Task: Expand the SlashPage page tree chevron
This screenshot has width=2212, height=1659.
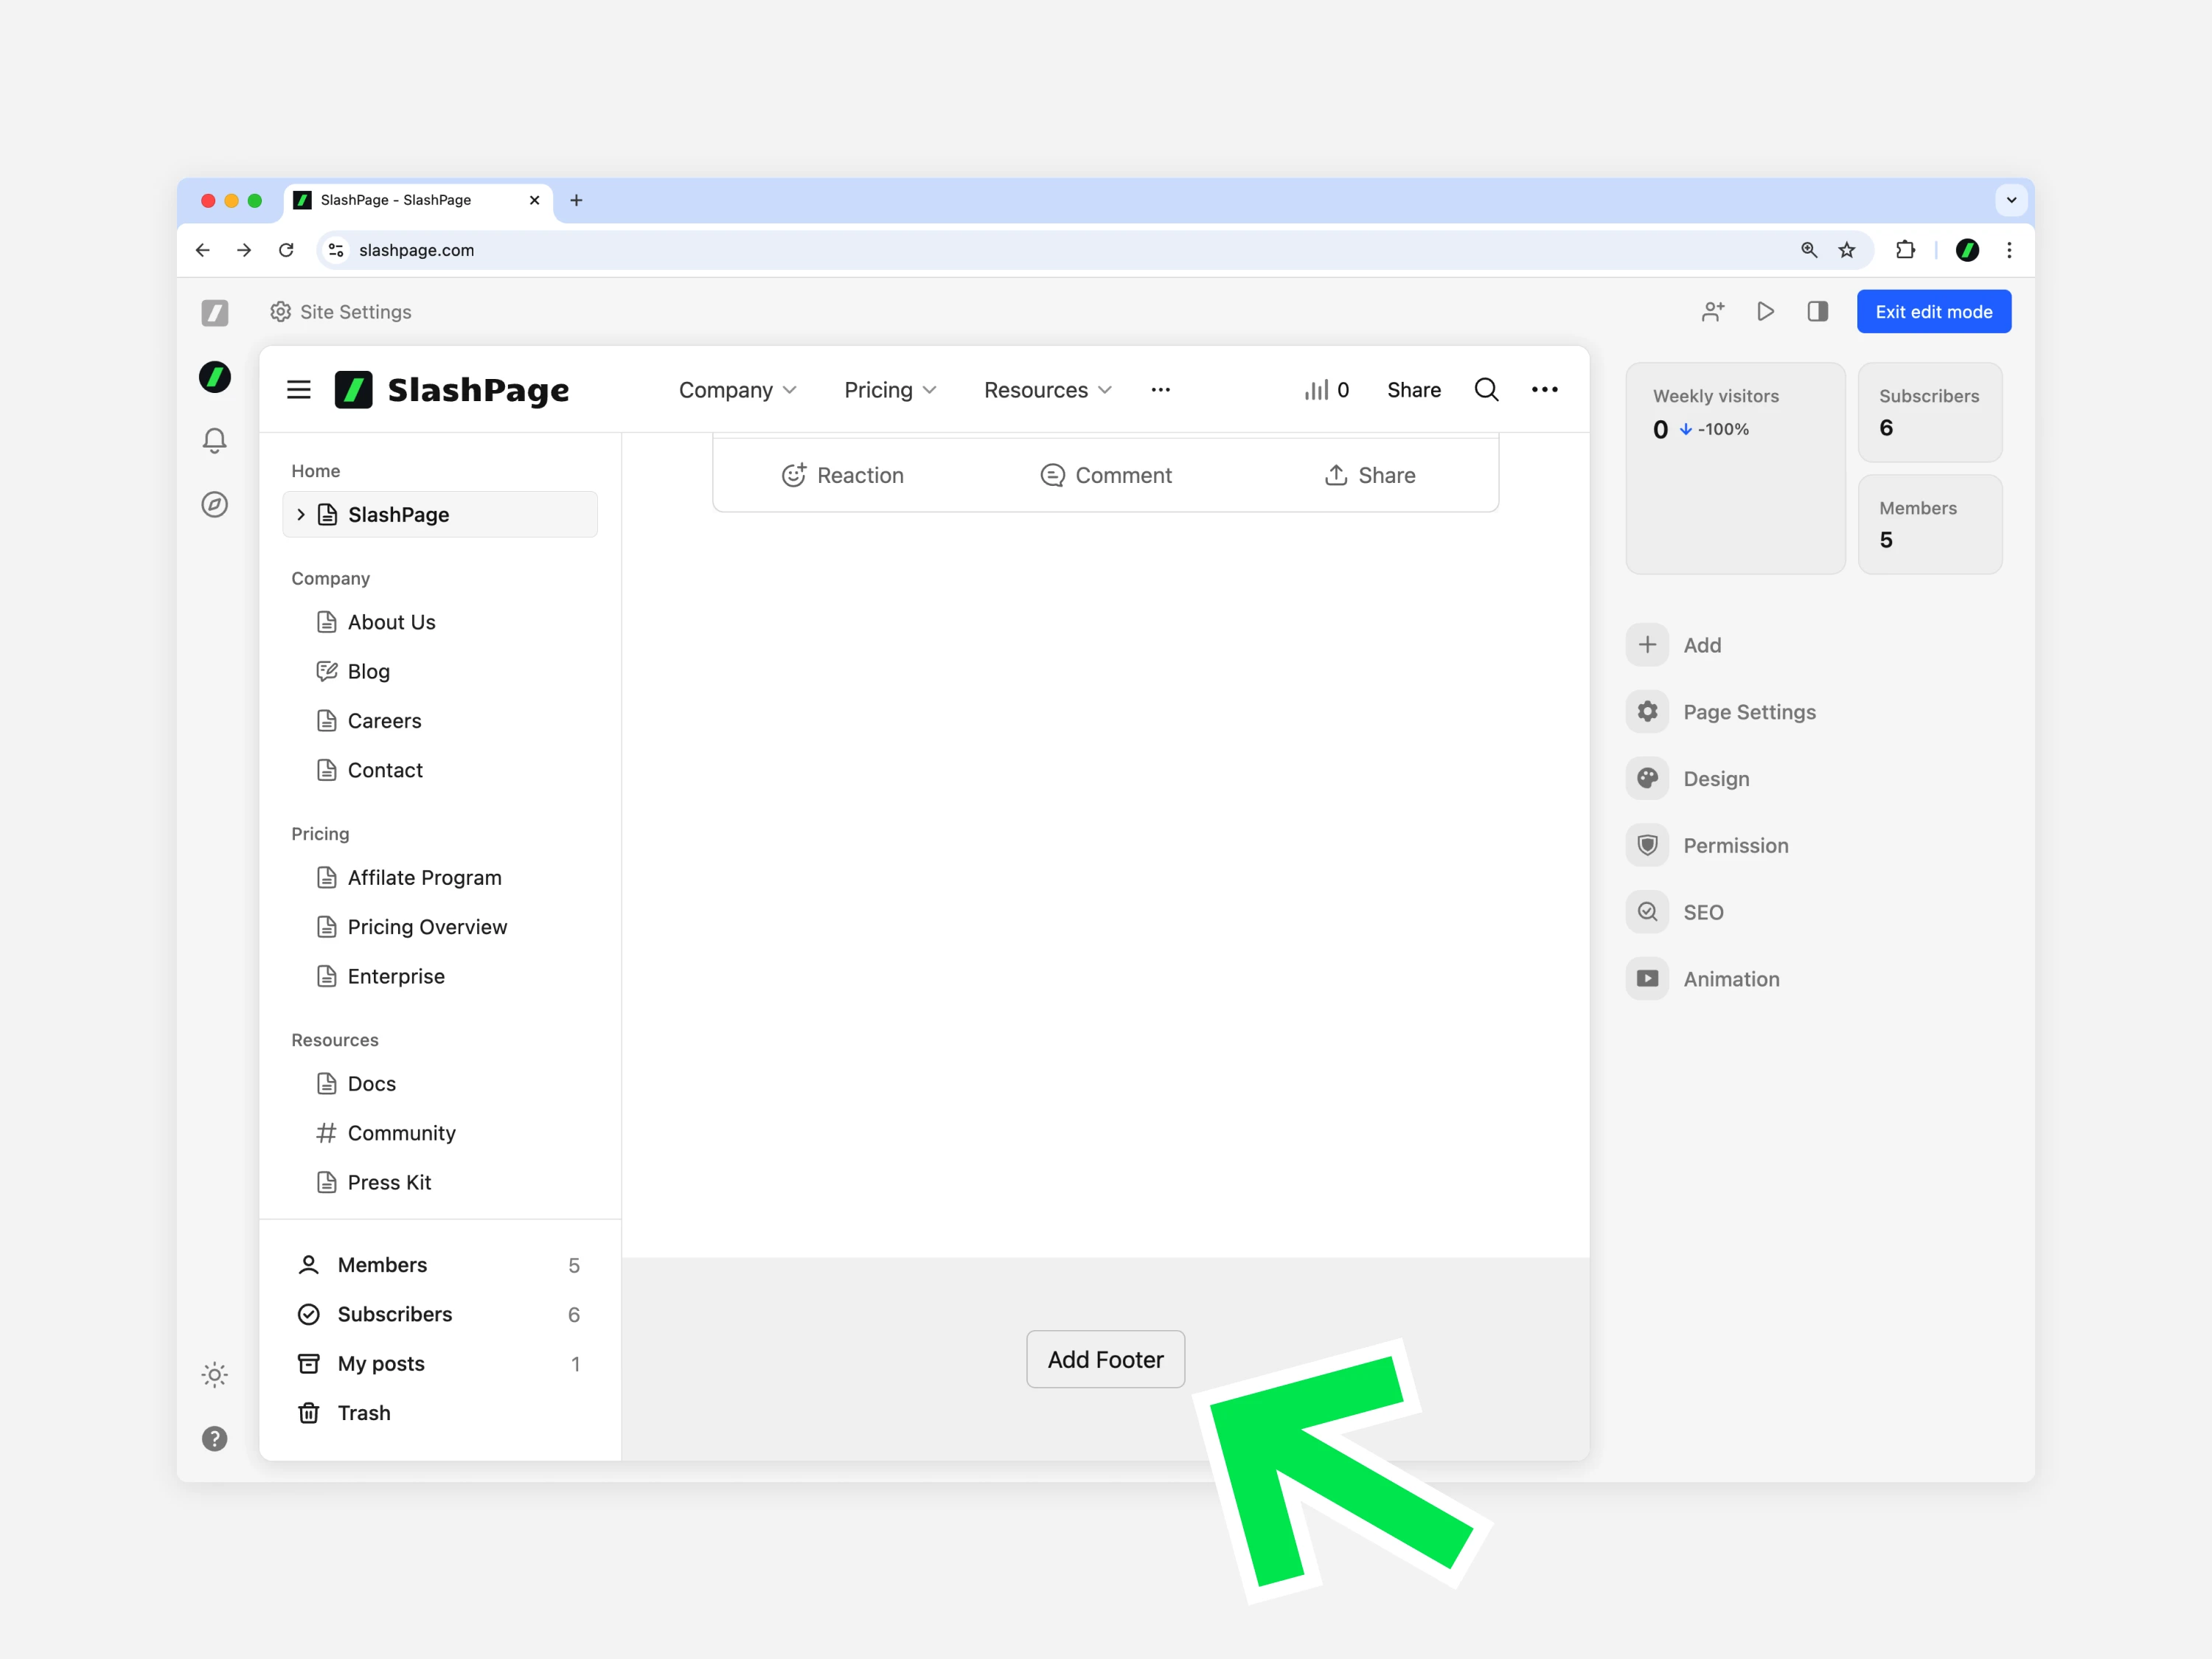Action: (x=301, y=515)
